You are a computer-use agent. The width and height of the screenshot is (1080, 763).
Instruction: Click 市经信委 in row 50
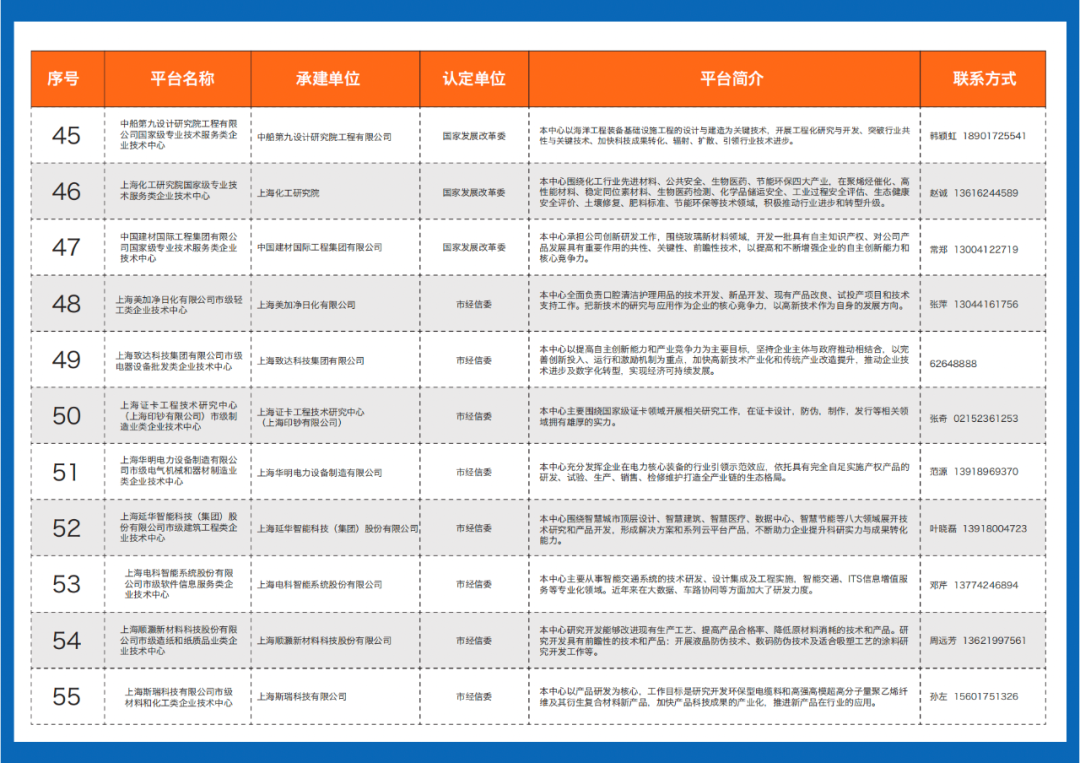tap(474, 416)
